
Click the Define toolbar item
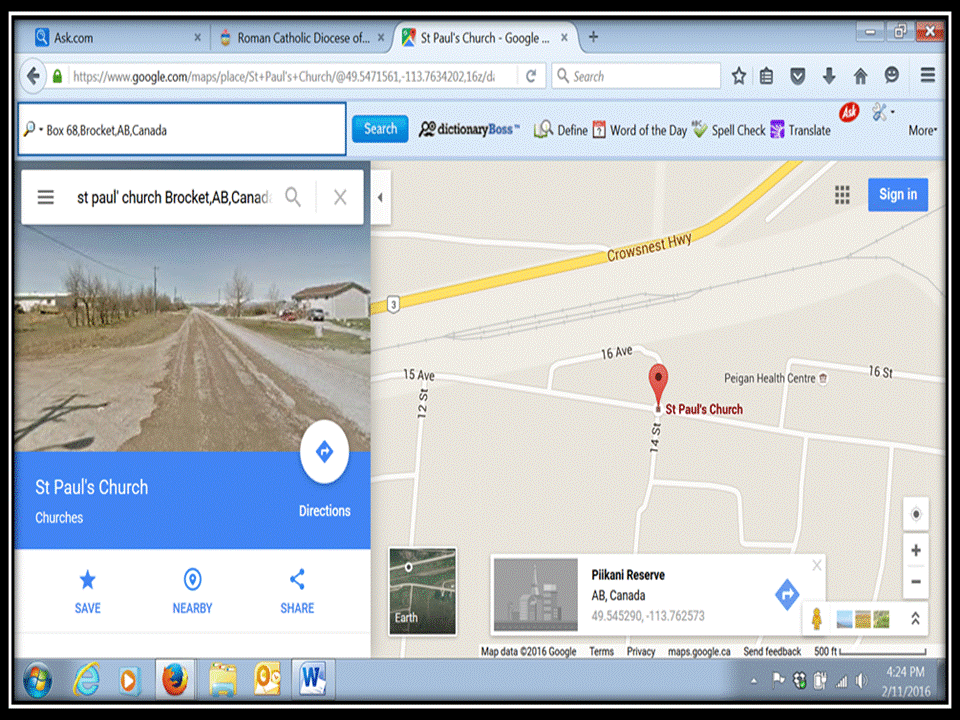tap(561, 130)
